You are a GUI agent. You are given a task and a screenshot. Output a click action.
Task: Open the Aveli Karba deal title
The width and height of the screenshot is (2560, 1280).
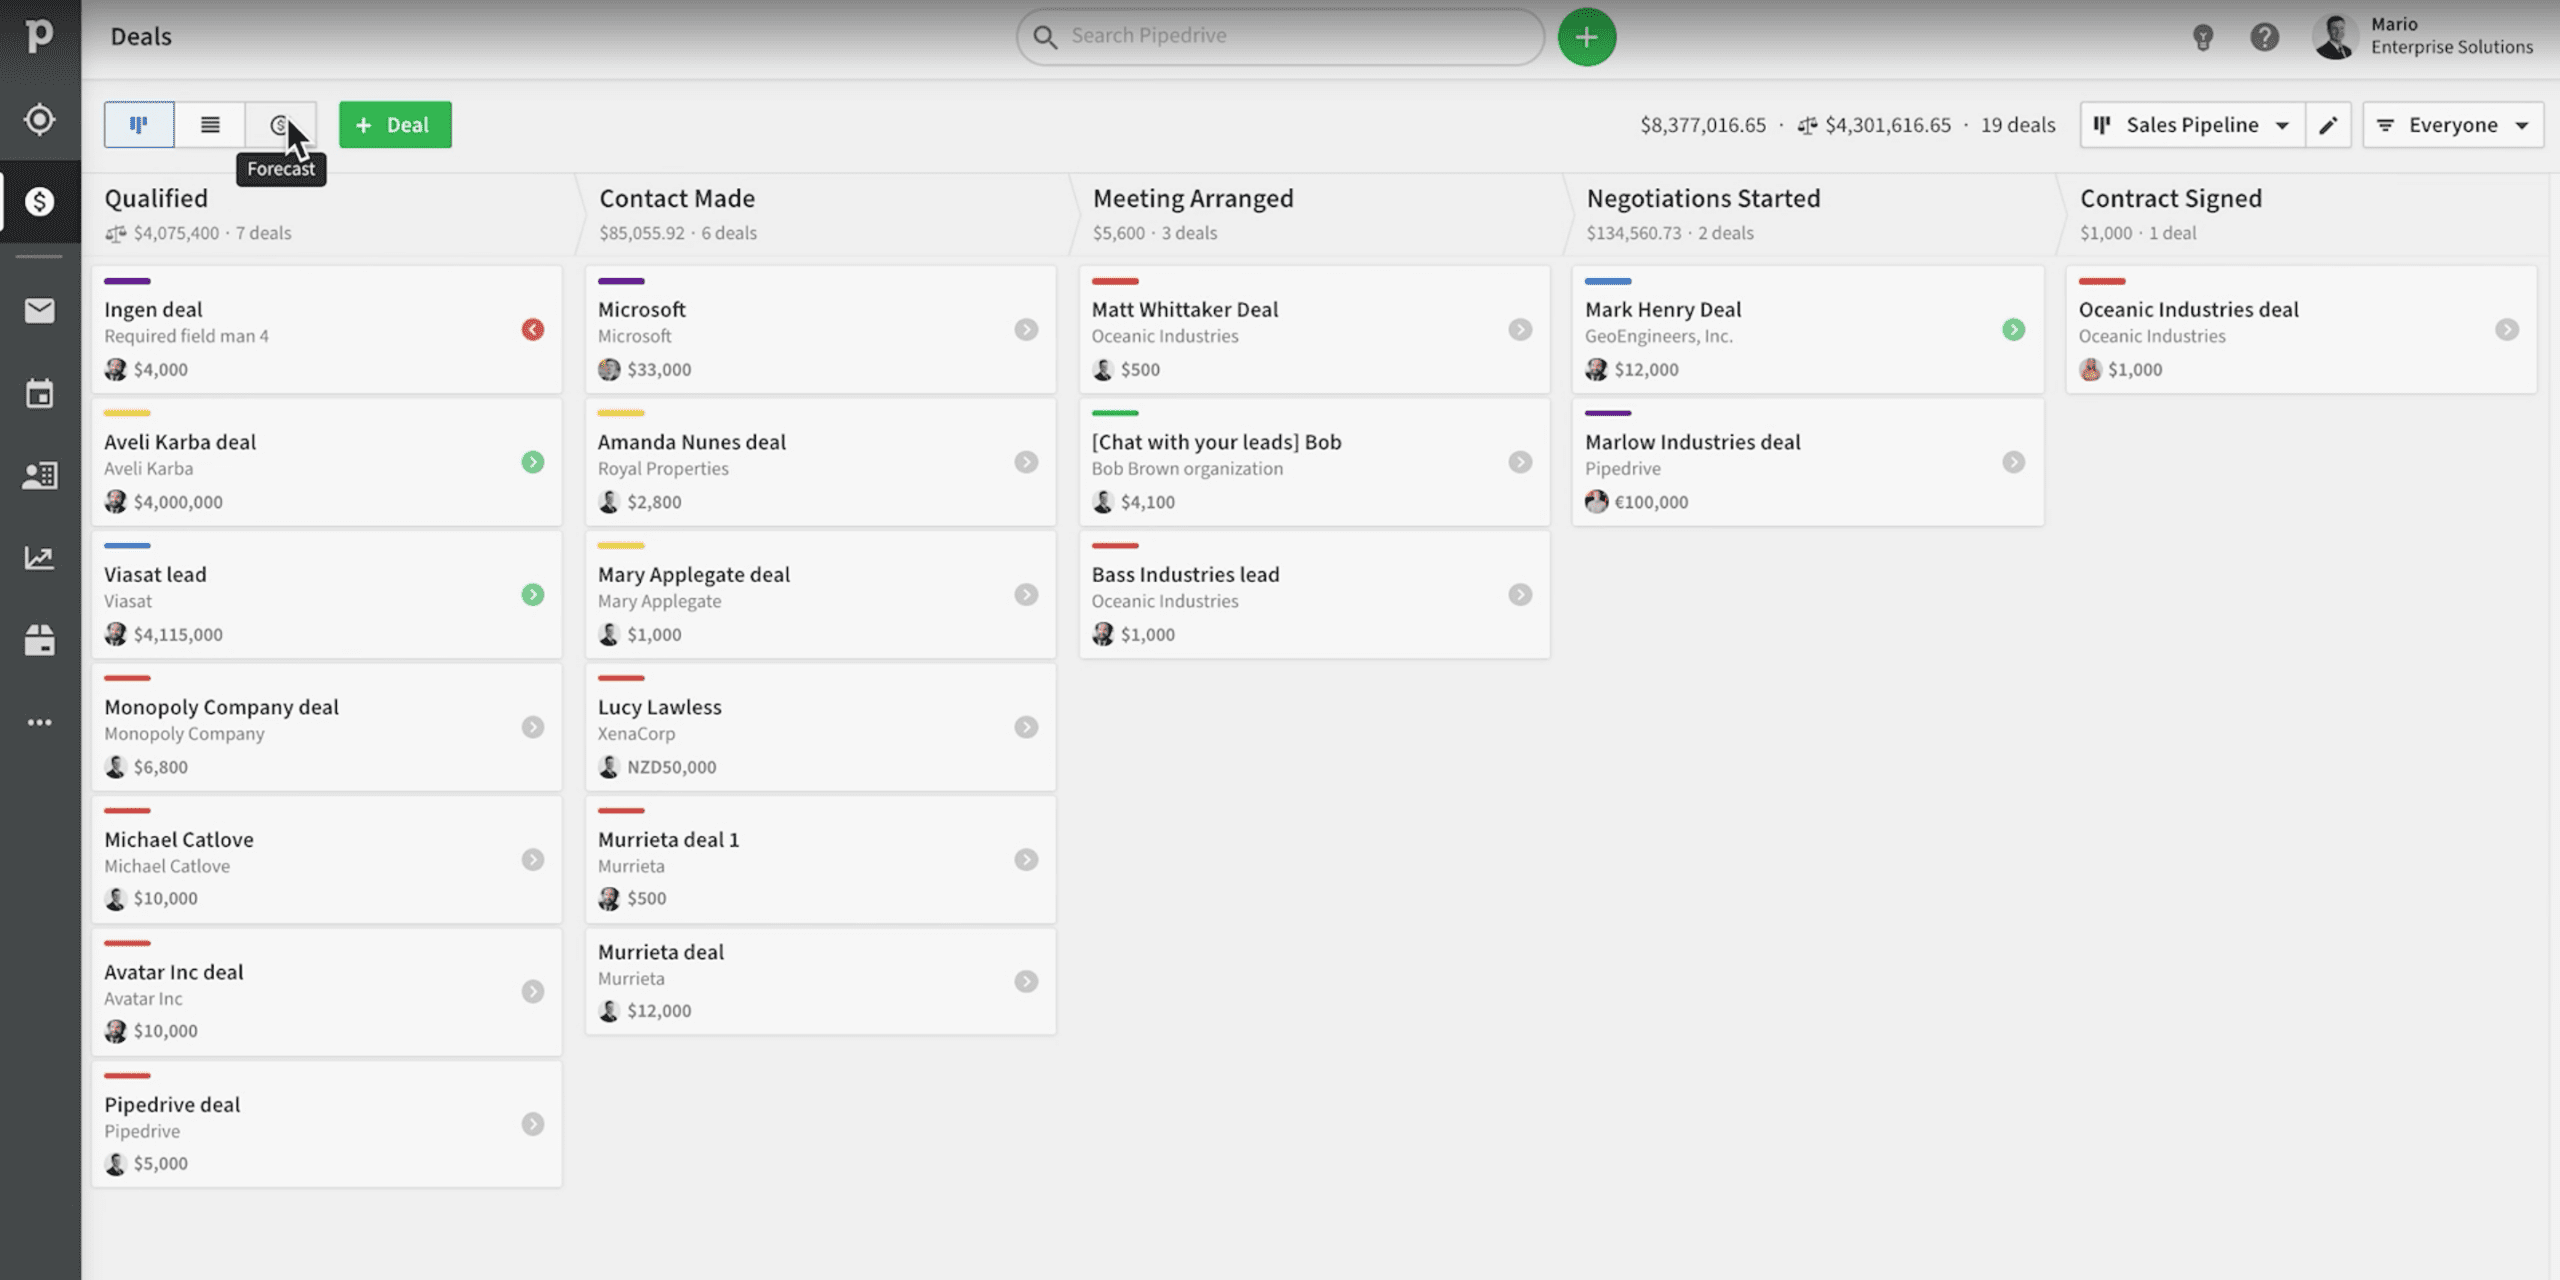[180, 442]
